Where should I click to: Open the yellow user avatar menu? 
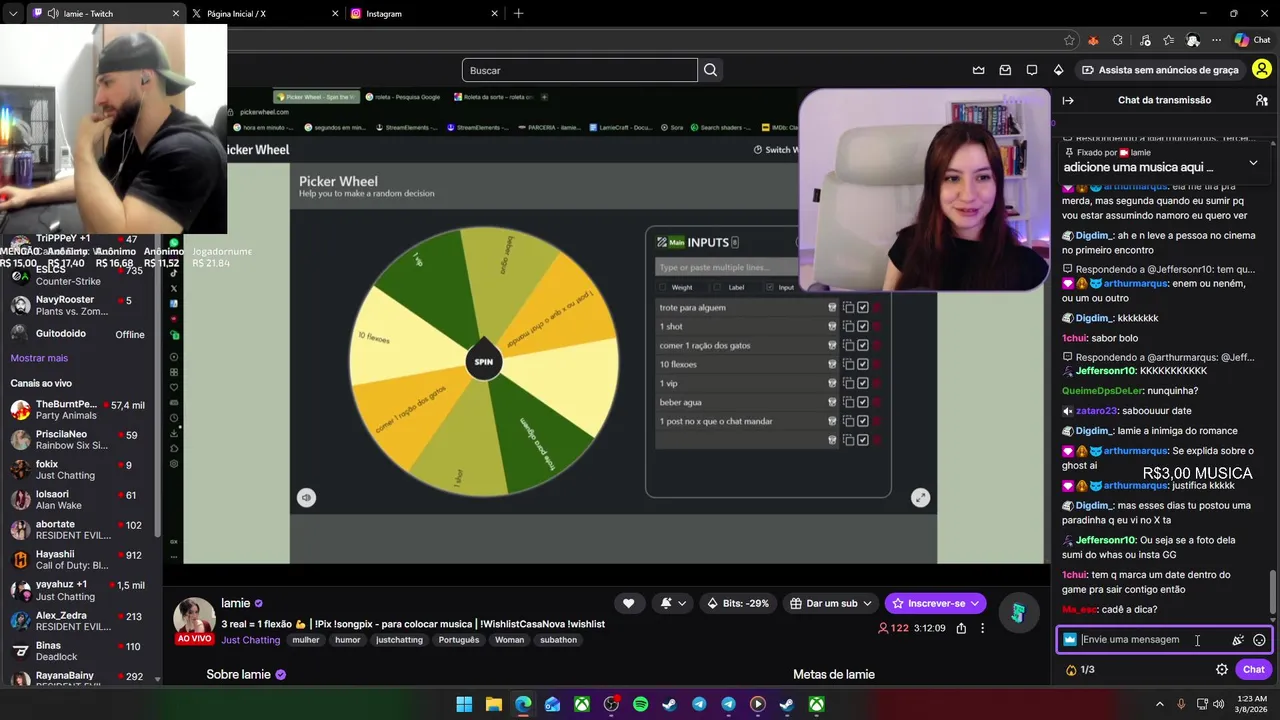click(x=1262, y=70)
